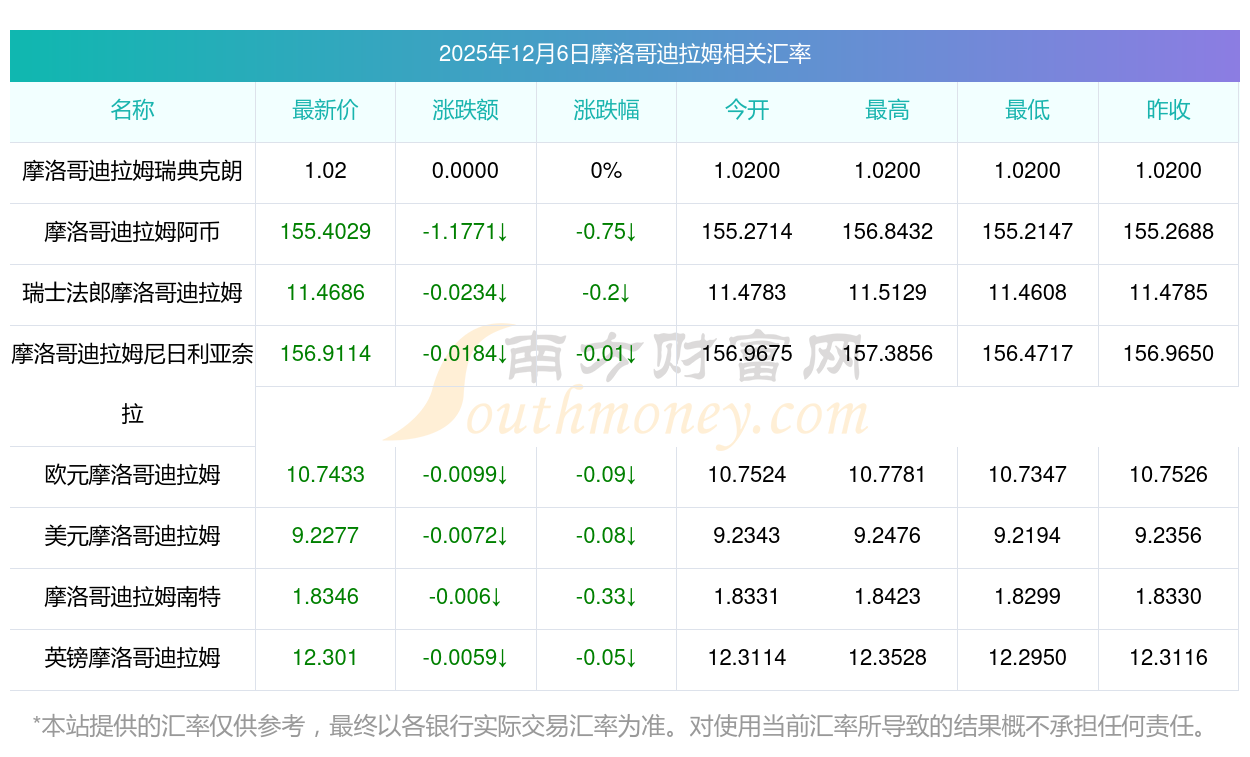Click the previous close 156.9650
The image size is (1250, 757).
(x=1169, y=354)
